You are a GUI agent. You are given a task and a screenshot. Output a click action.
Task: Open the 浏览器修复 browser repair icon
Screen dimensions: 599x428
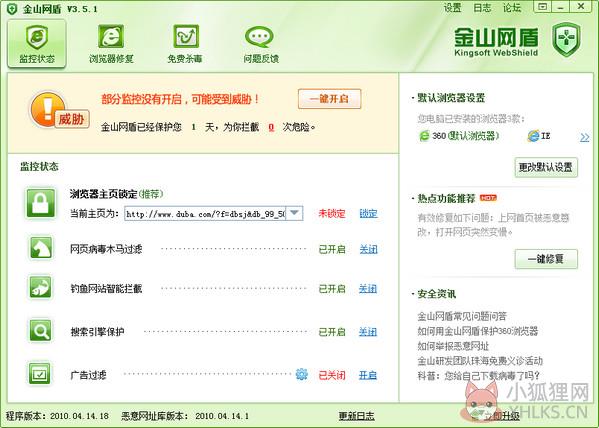111,37
